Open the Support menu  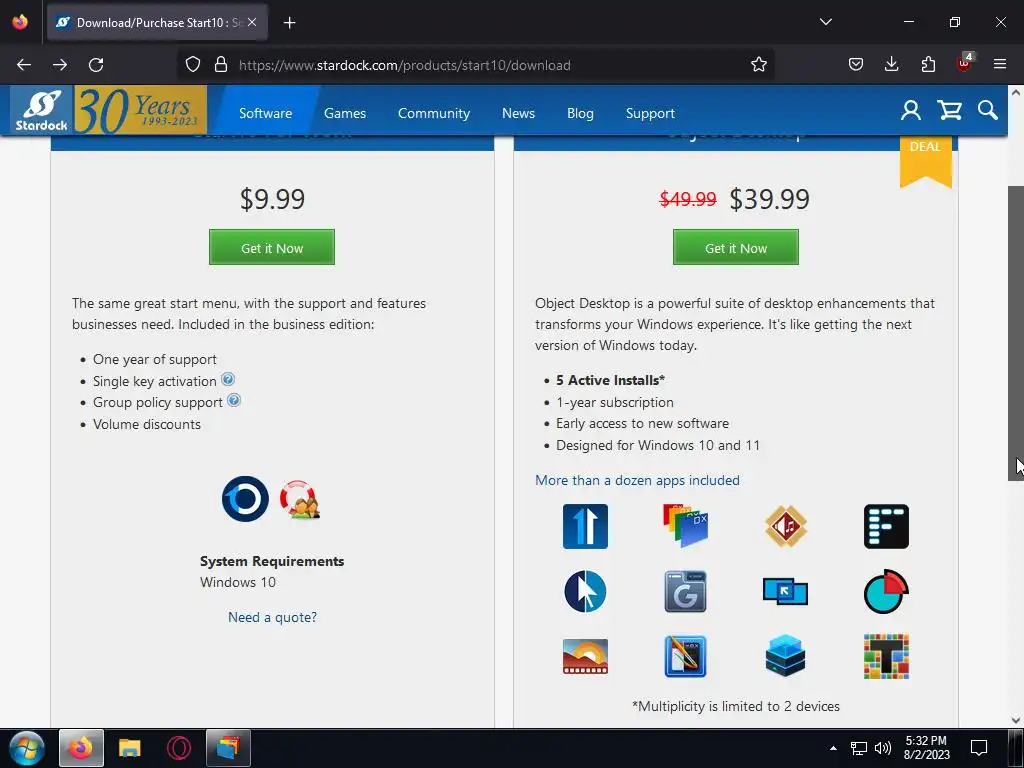tap(650, 113)
